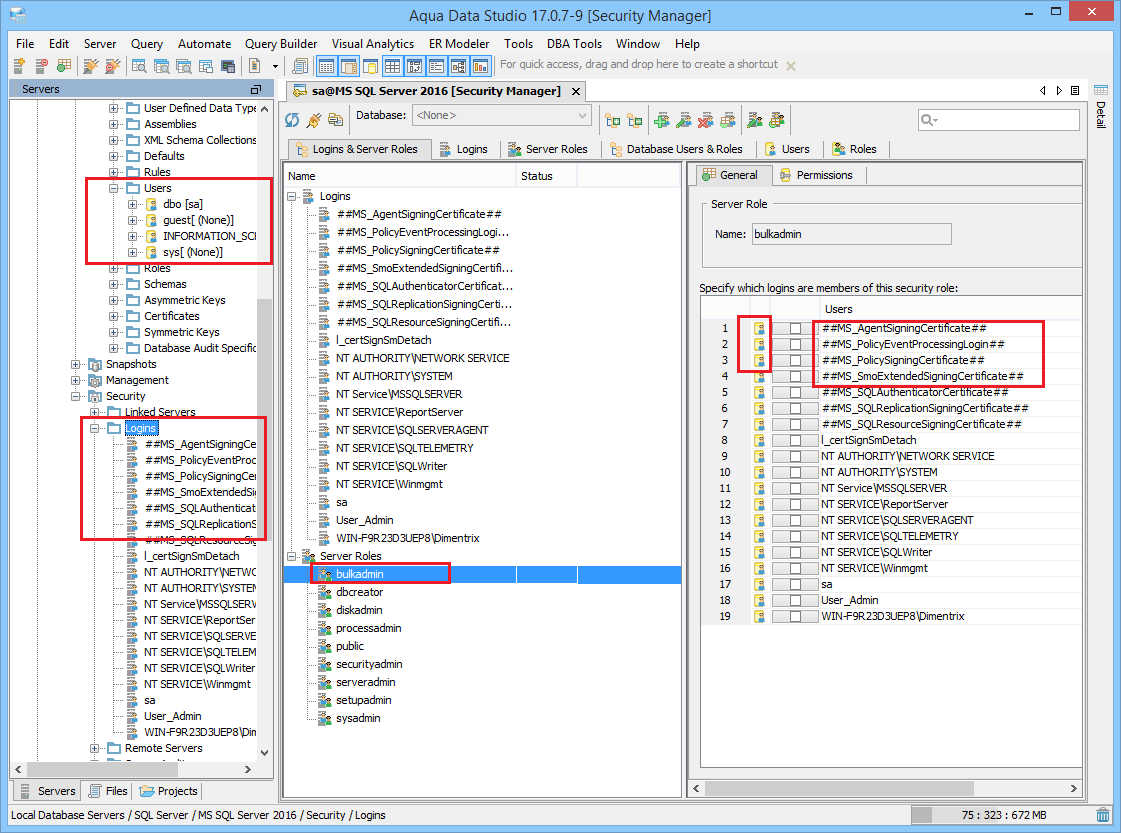Enable the checkbox for NT SERVICE\ReportServer

(795, 504)
